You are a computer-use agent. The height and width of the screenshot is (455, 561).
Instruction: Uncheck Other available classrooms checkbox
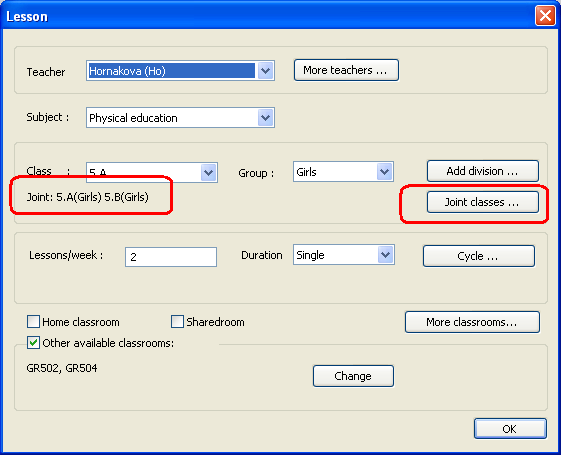33,343
